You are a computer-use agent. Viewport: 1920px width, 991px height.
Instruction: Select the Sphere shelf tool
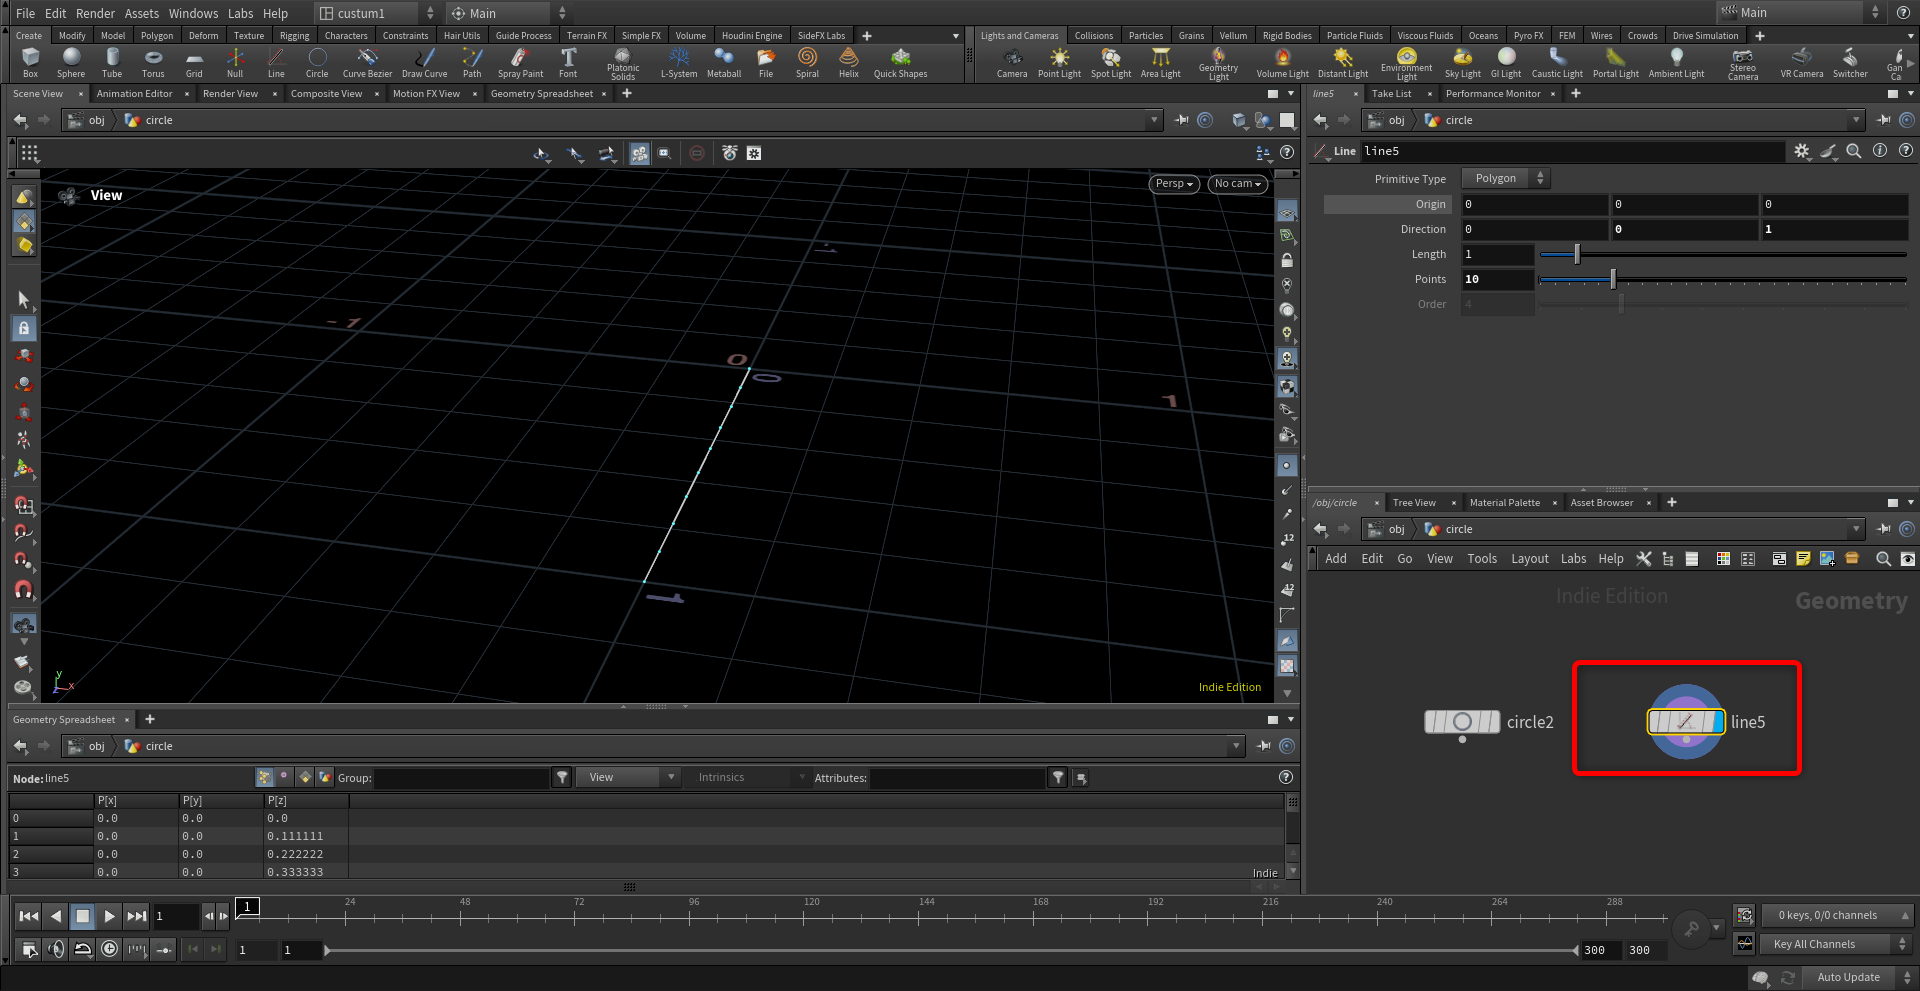(x=71, y=62)
